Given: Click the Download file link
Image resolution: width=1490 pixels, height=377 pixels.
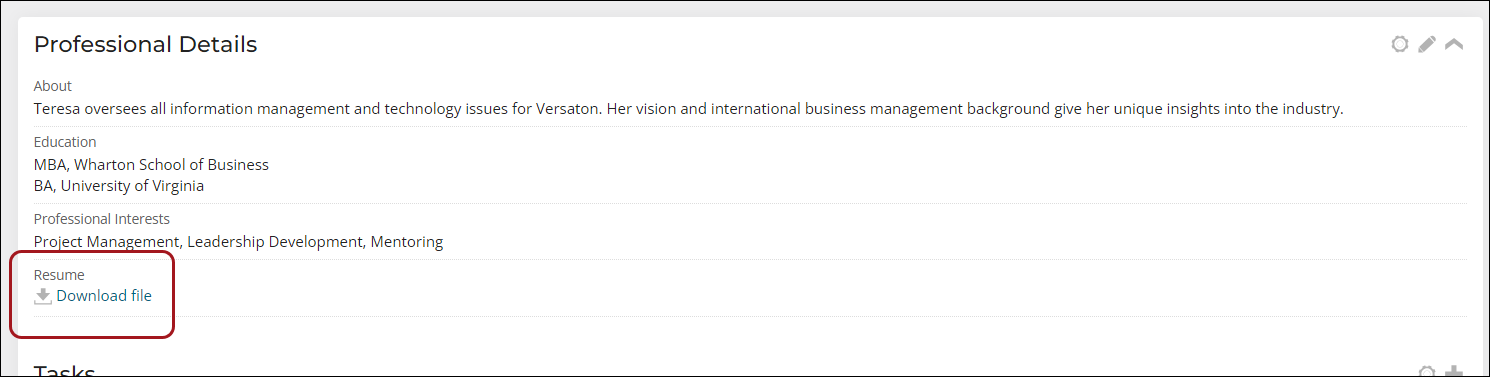Looking at the screenshot, I should coord(104,296).
